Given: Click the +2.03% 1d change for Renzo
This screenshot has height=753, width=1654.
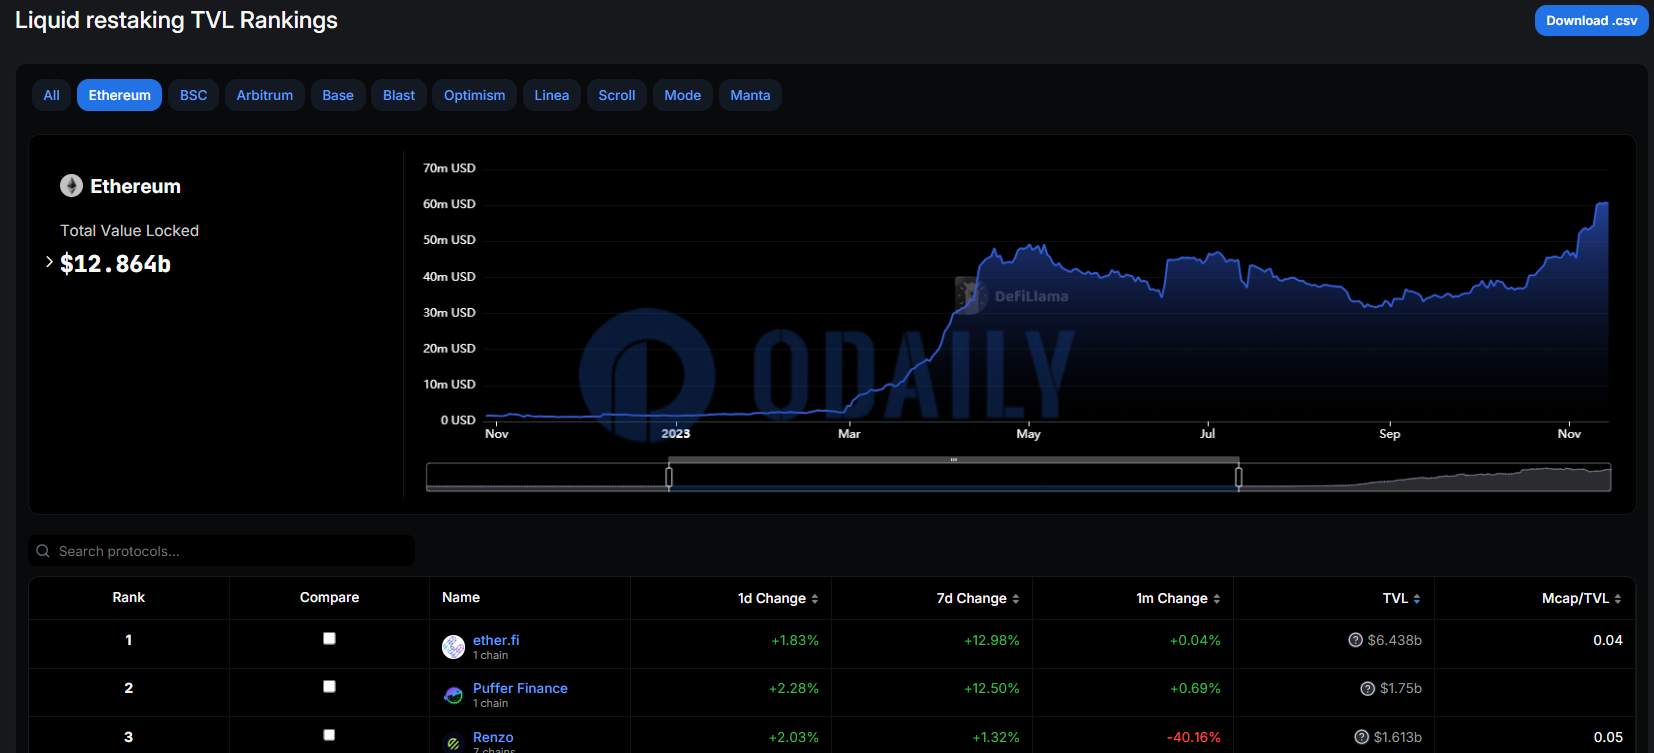Looking at the screenshot, I should pos(794,737).
